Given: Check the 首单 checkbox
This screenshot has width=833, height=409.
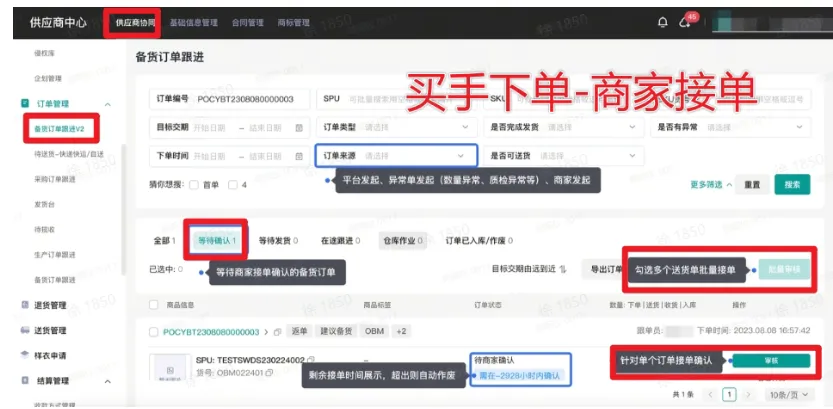Looking at the screenshot, I should 194,185.
